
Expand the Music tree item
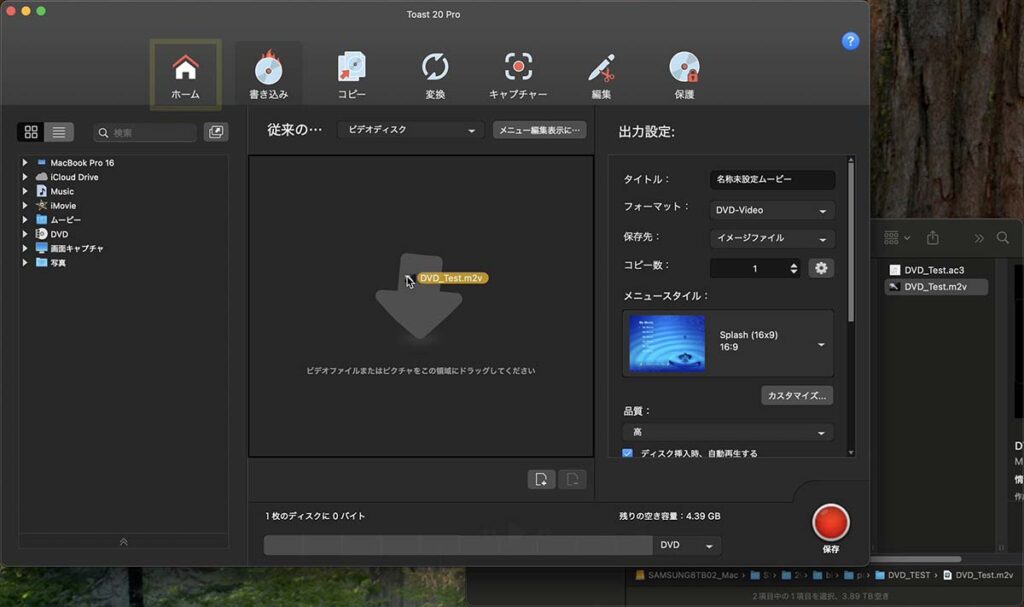[x=25, y=191]
